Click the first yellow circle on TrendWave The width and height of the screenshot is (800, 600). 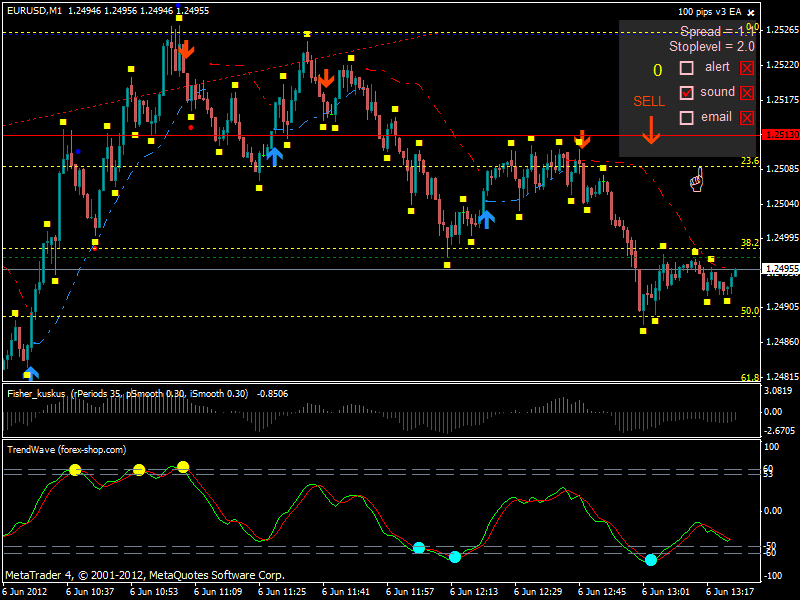75,470
